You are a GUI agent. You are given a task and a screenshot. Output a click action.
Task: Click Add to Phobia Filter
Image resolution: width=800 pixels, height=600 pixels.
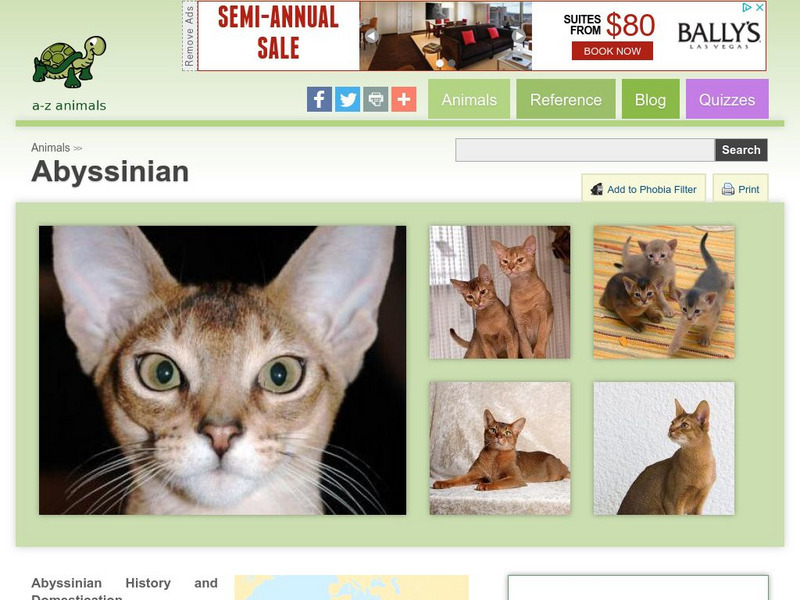point(644,189)
